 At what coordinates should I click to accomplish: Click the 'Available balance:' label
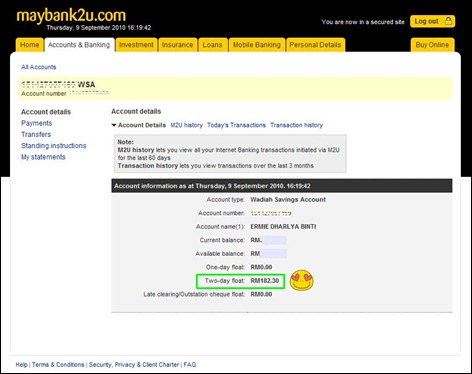pyautogui.click(x=220, y=254)
